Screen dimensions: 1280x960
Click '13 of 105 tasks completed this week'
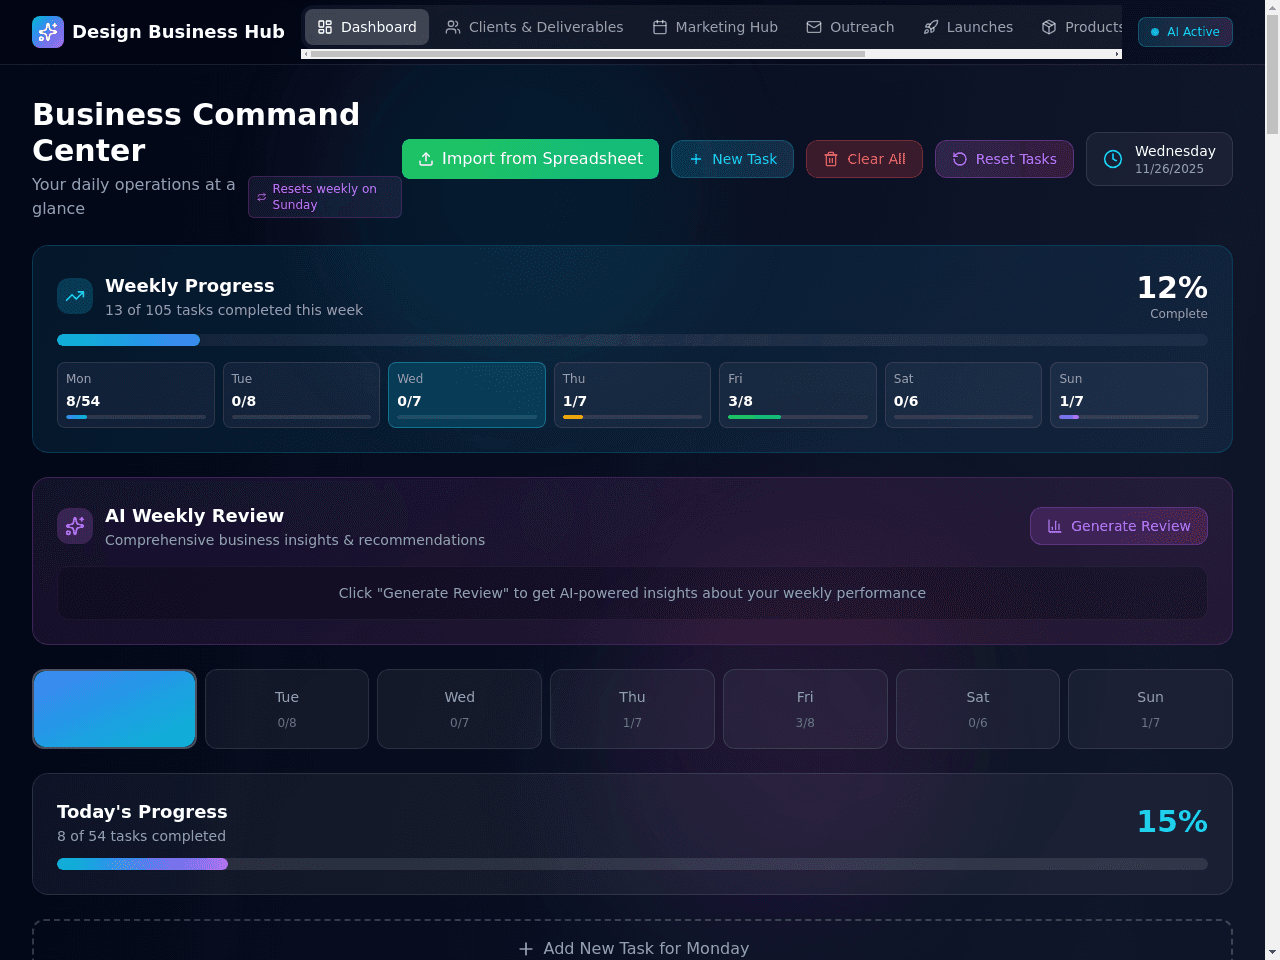click(234, 310)
